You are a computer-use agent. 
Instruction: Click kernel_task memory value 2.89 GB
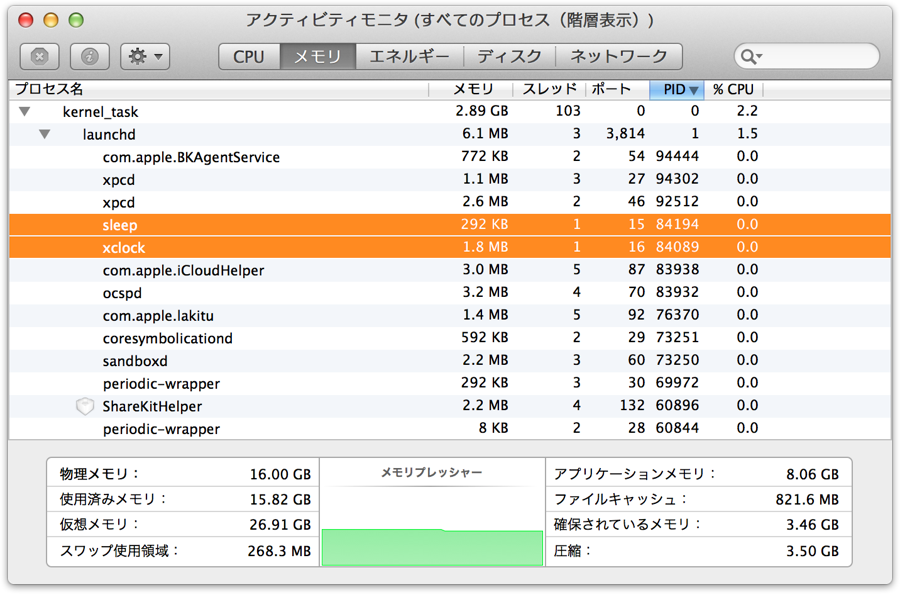point(482,111)
